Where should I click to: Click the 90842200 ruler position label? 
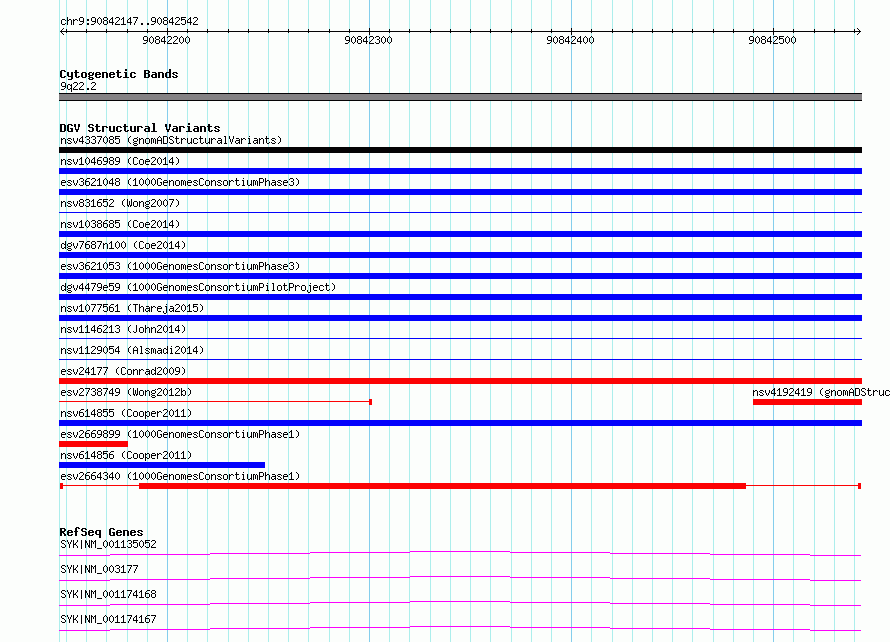click(166, 40)
